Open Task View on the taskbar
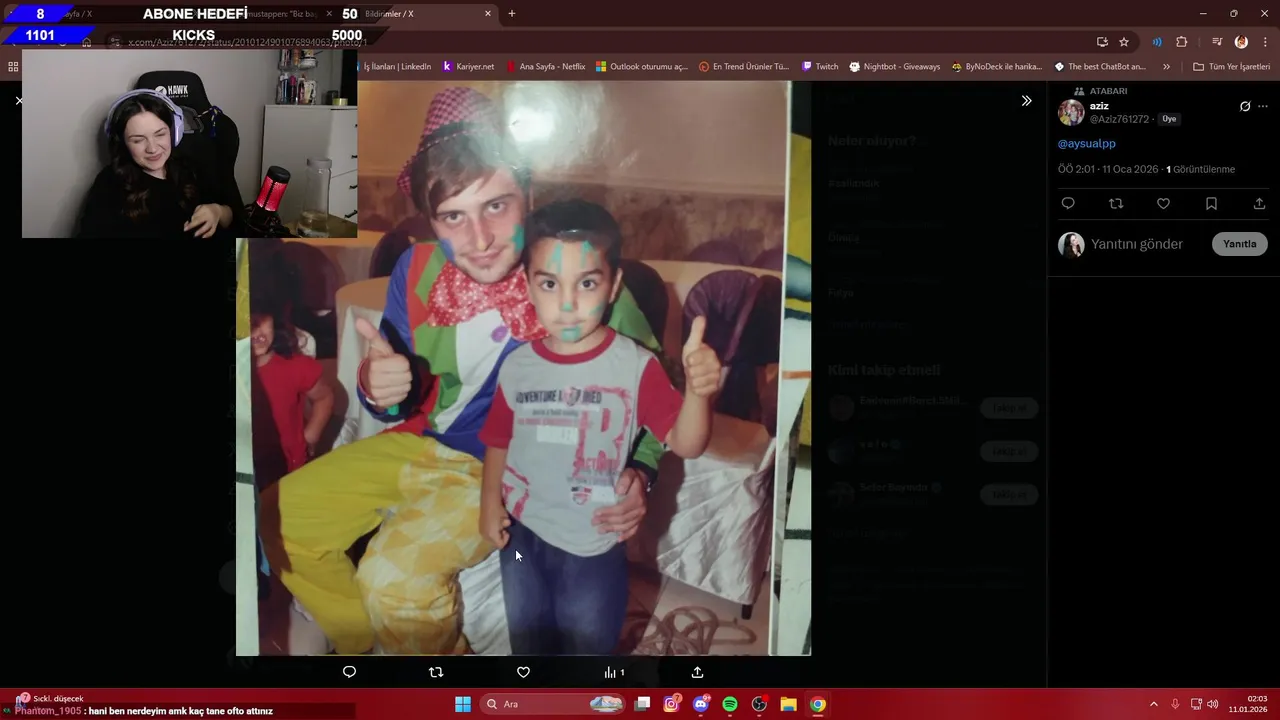Viewport: 1280px width, 720px height. coord(643,704)
